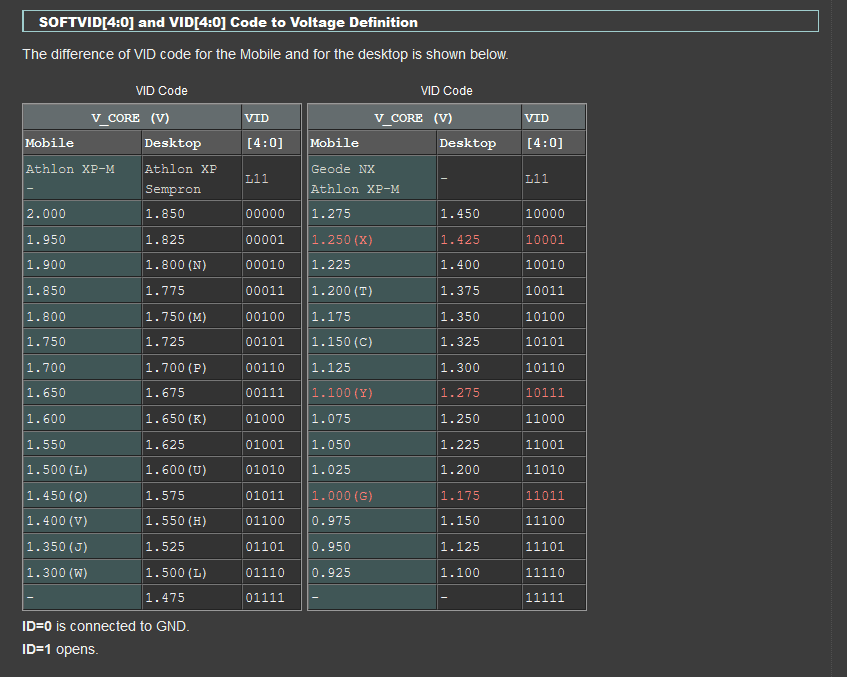
Task: Click VID code 01000
Action: tap(265, 419)
